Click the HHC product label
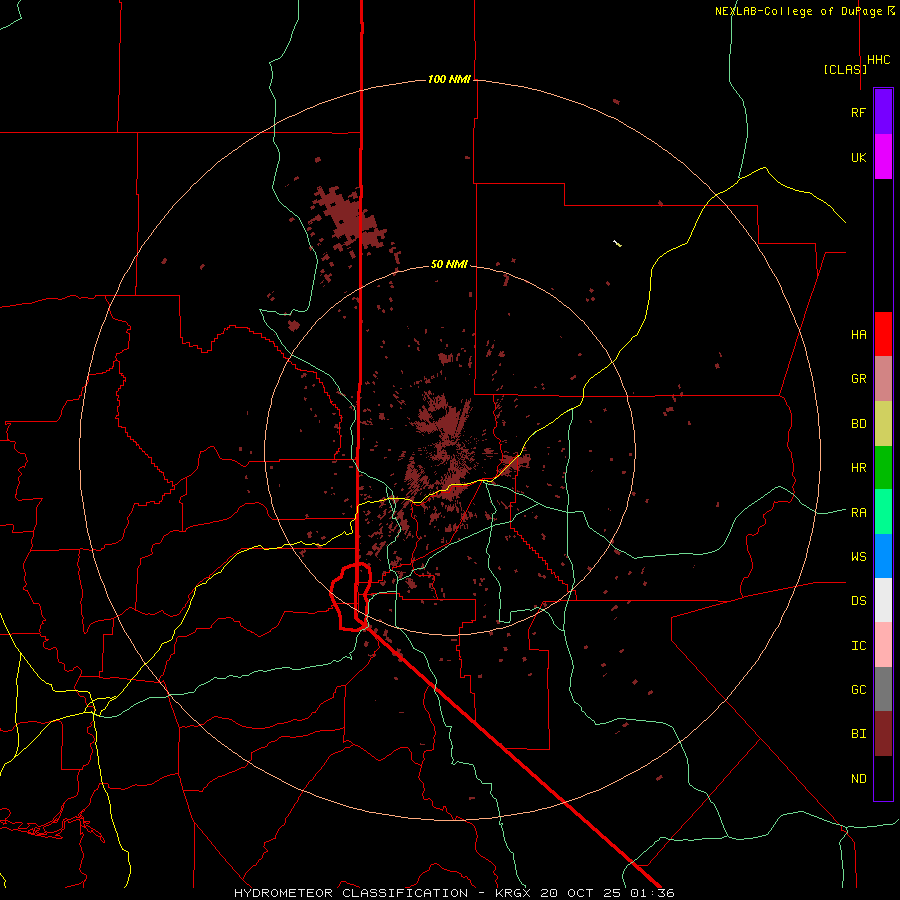The height and width of the screenshot is (900, 900). coord(879,60)
